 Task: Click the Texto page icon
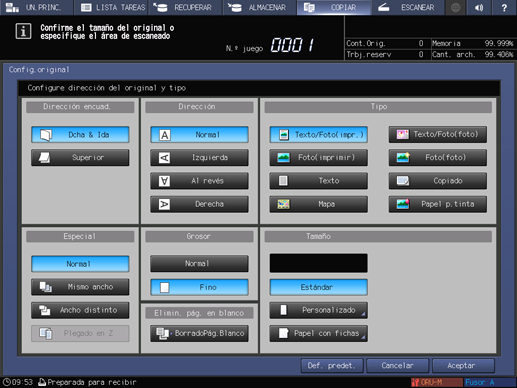283,181
